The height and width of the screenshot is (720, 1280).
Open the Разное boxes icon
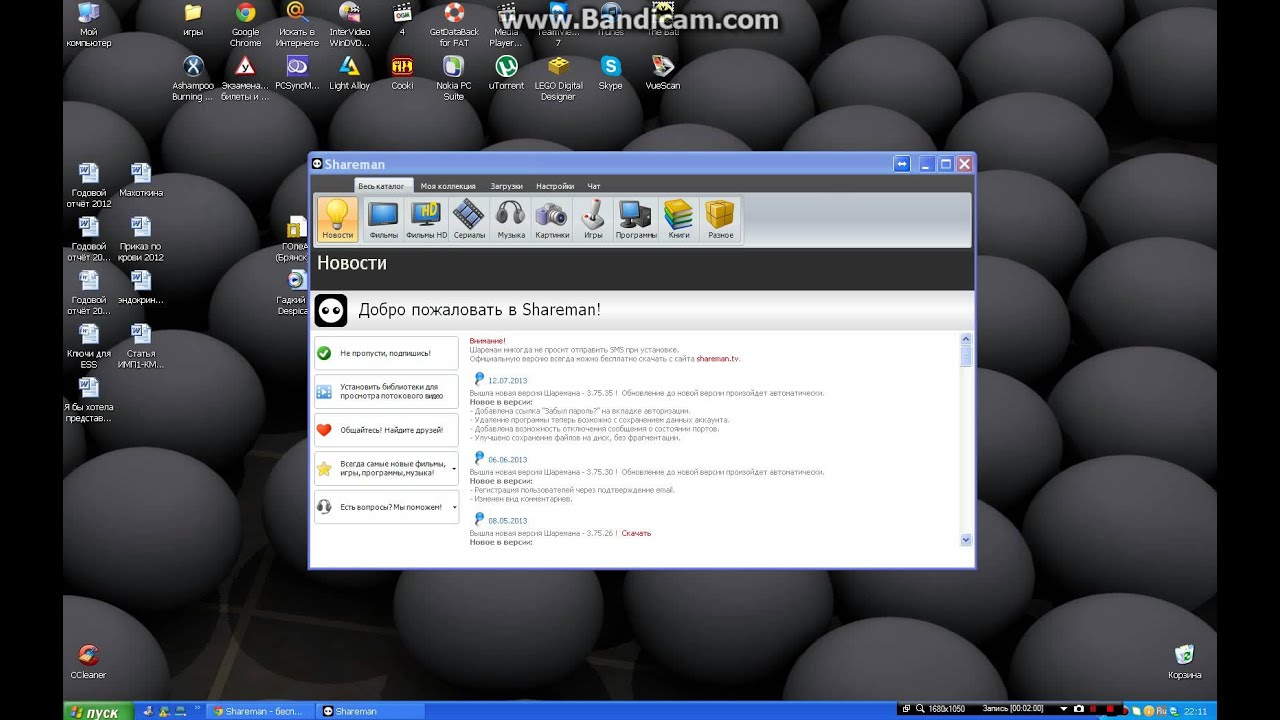coord(720,219)
